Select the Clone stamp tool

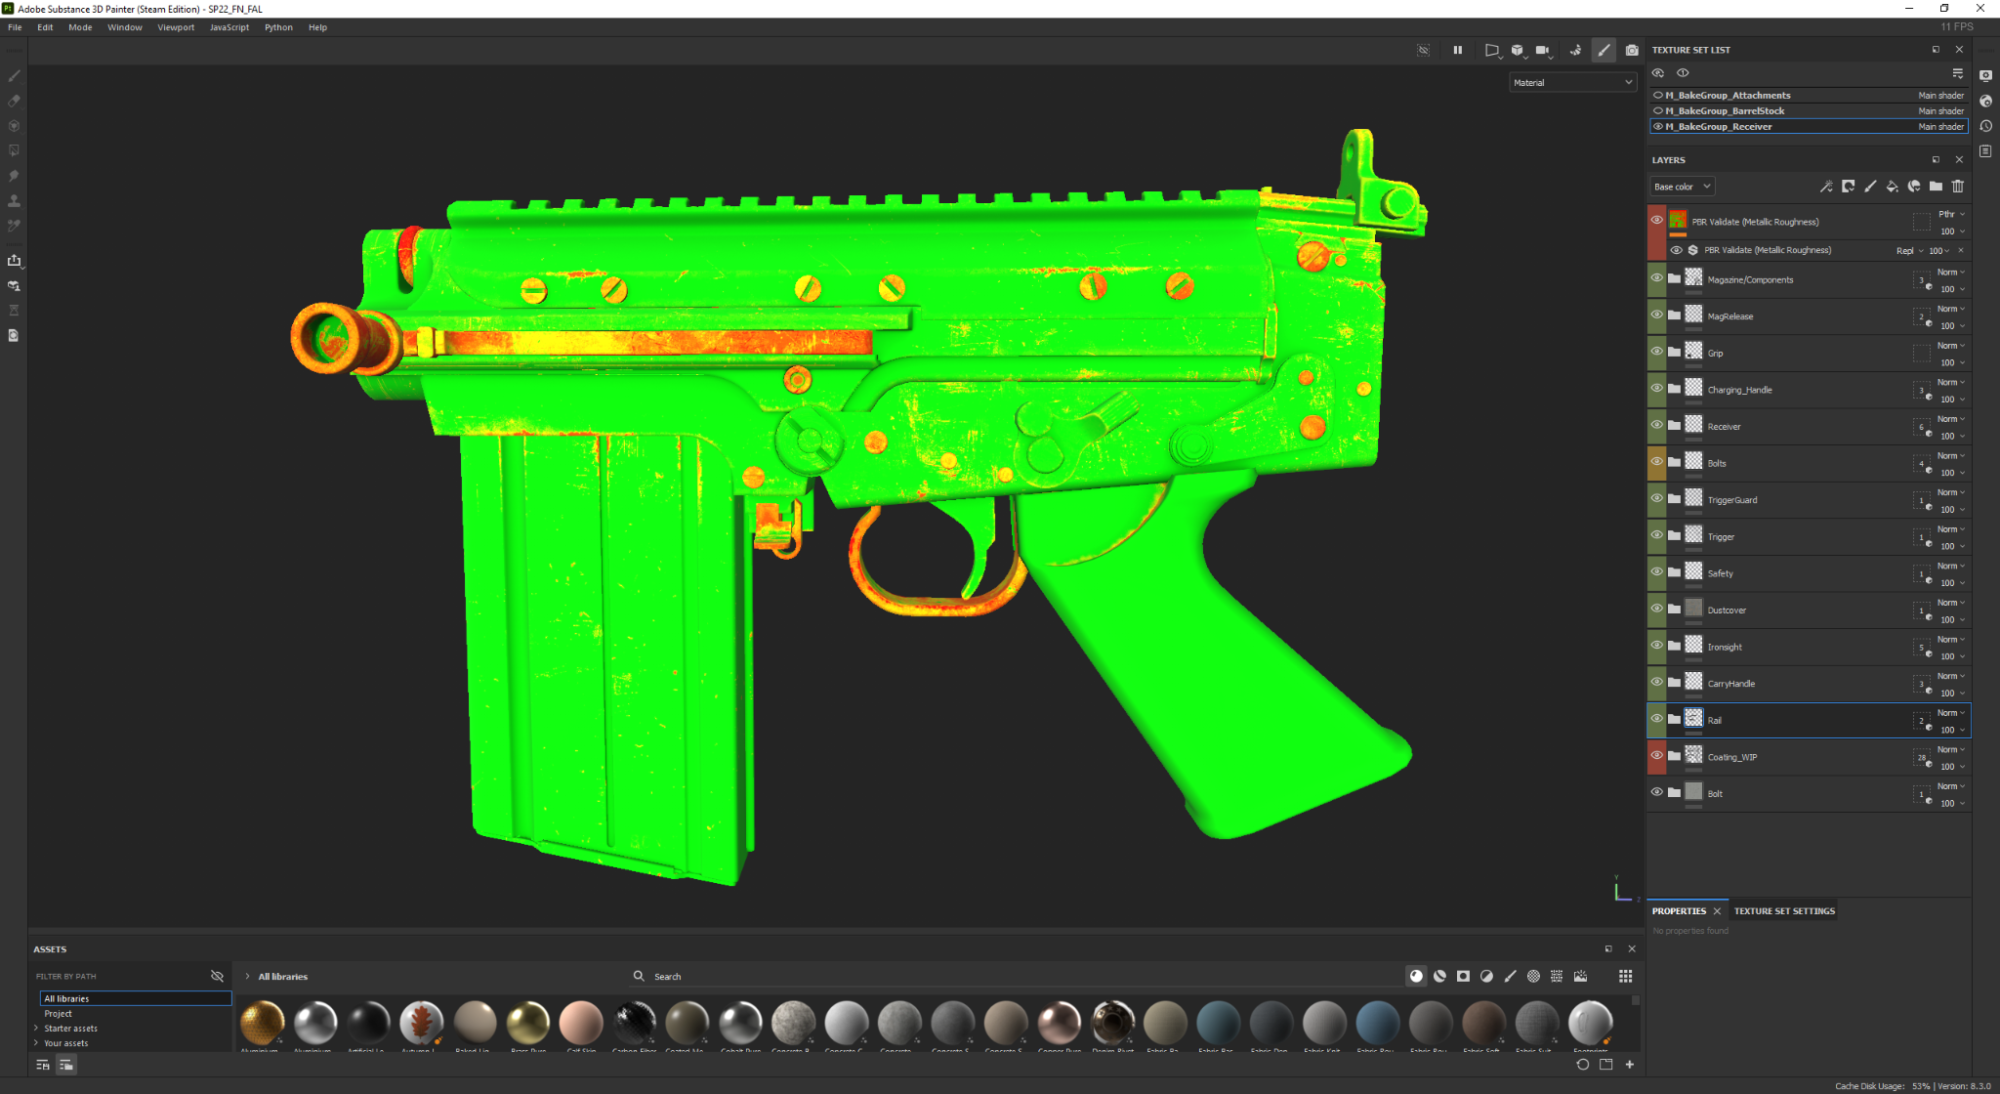point(13,199)
